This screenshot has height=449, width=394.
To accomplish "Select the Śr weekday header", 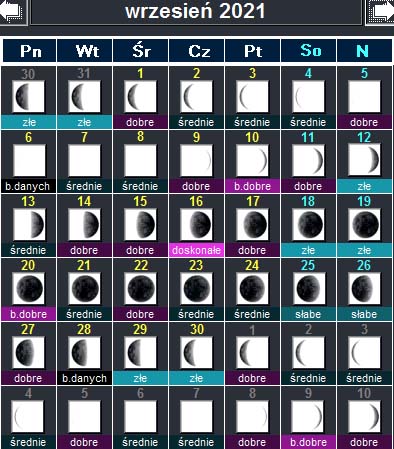I will click(141, 51).
